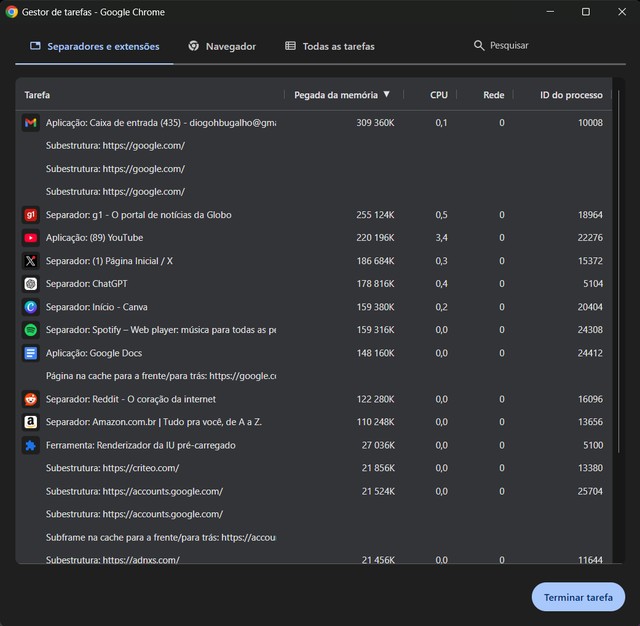The height and width of the screenshot is (626, 640).
Task: Click the Spotify tab icon
Action: pyautogui.click(x=31, y=330)
